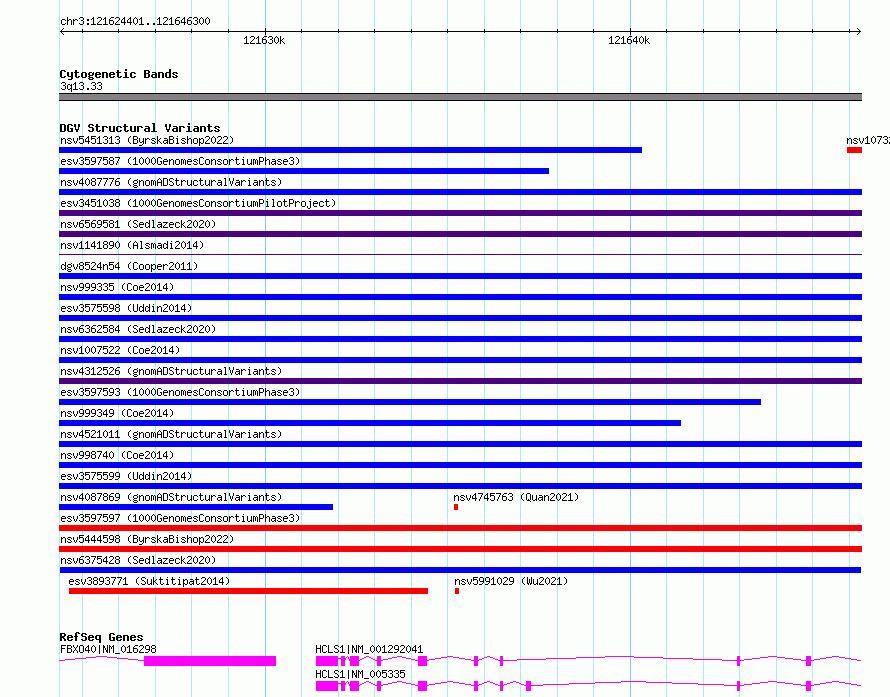890x697 pixels.
Task: Open esv3597593 (1000GenomesConsortiumPhase3) label
Action: pyautogui.click(x=180, y=392)
